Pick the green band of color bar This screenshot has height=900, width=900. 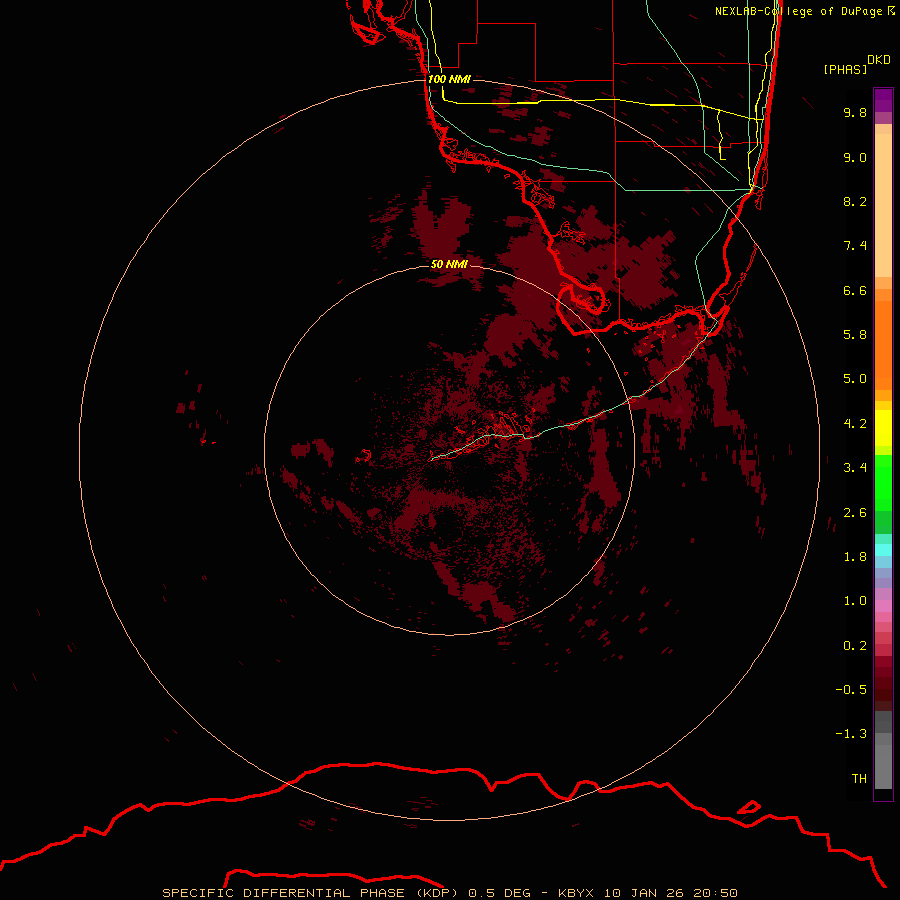(x=883, y=482)
